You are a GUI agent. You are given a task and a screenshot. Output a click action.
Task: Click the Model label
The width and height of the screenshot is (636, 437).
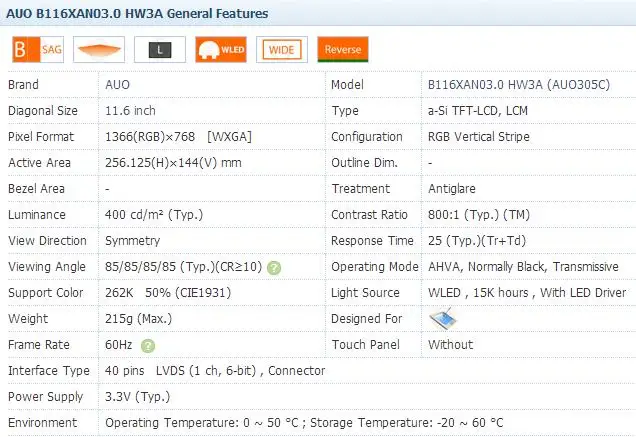point(347,85)
